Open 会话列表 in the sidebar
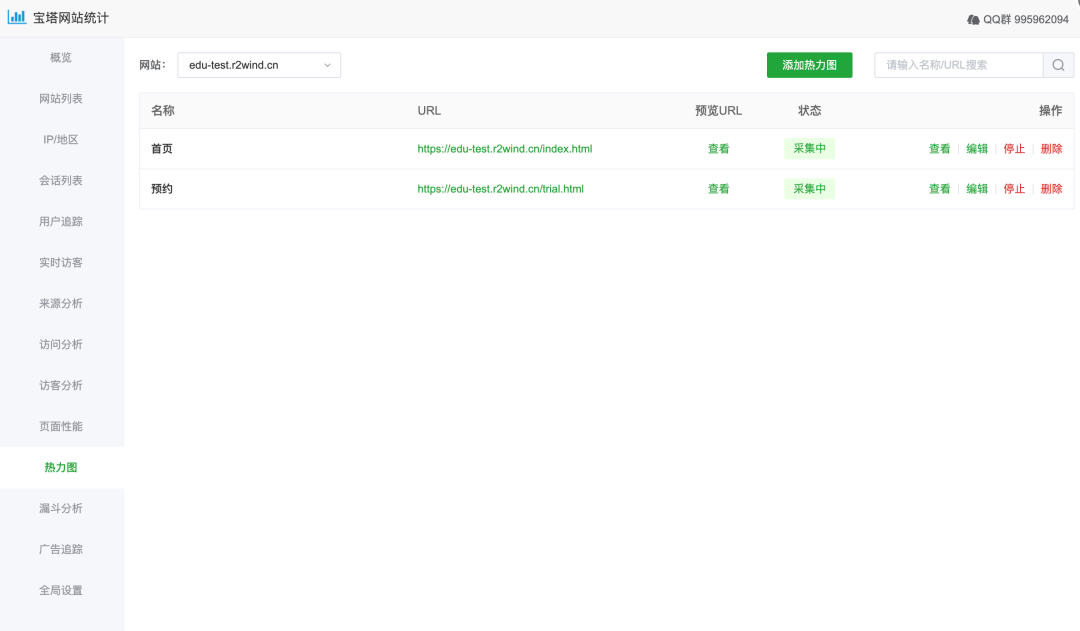This screenshot has width=1080, height=631. (x=61, y=180)
